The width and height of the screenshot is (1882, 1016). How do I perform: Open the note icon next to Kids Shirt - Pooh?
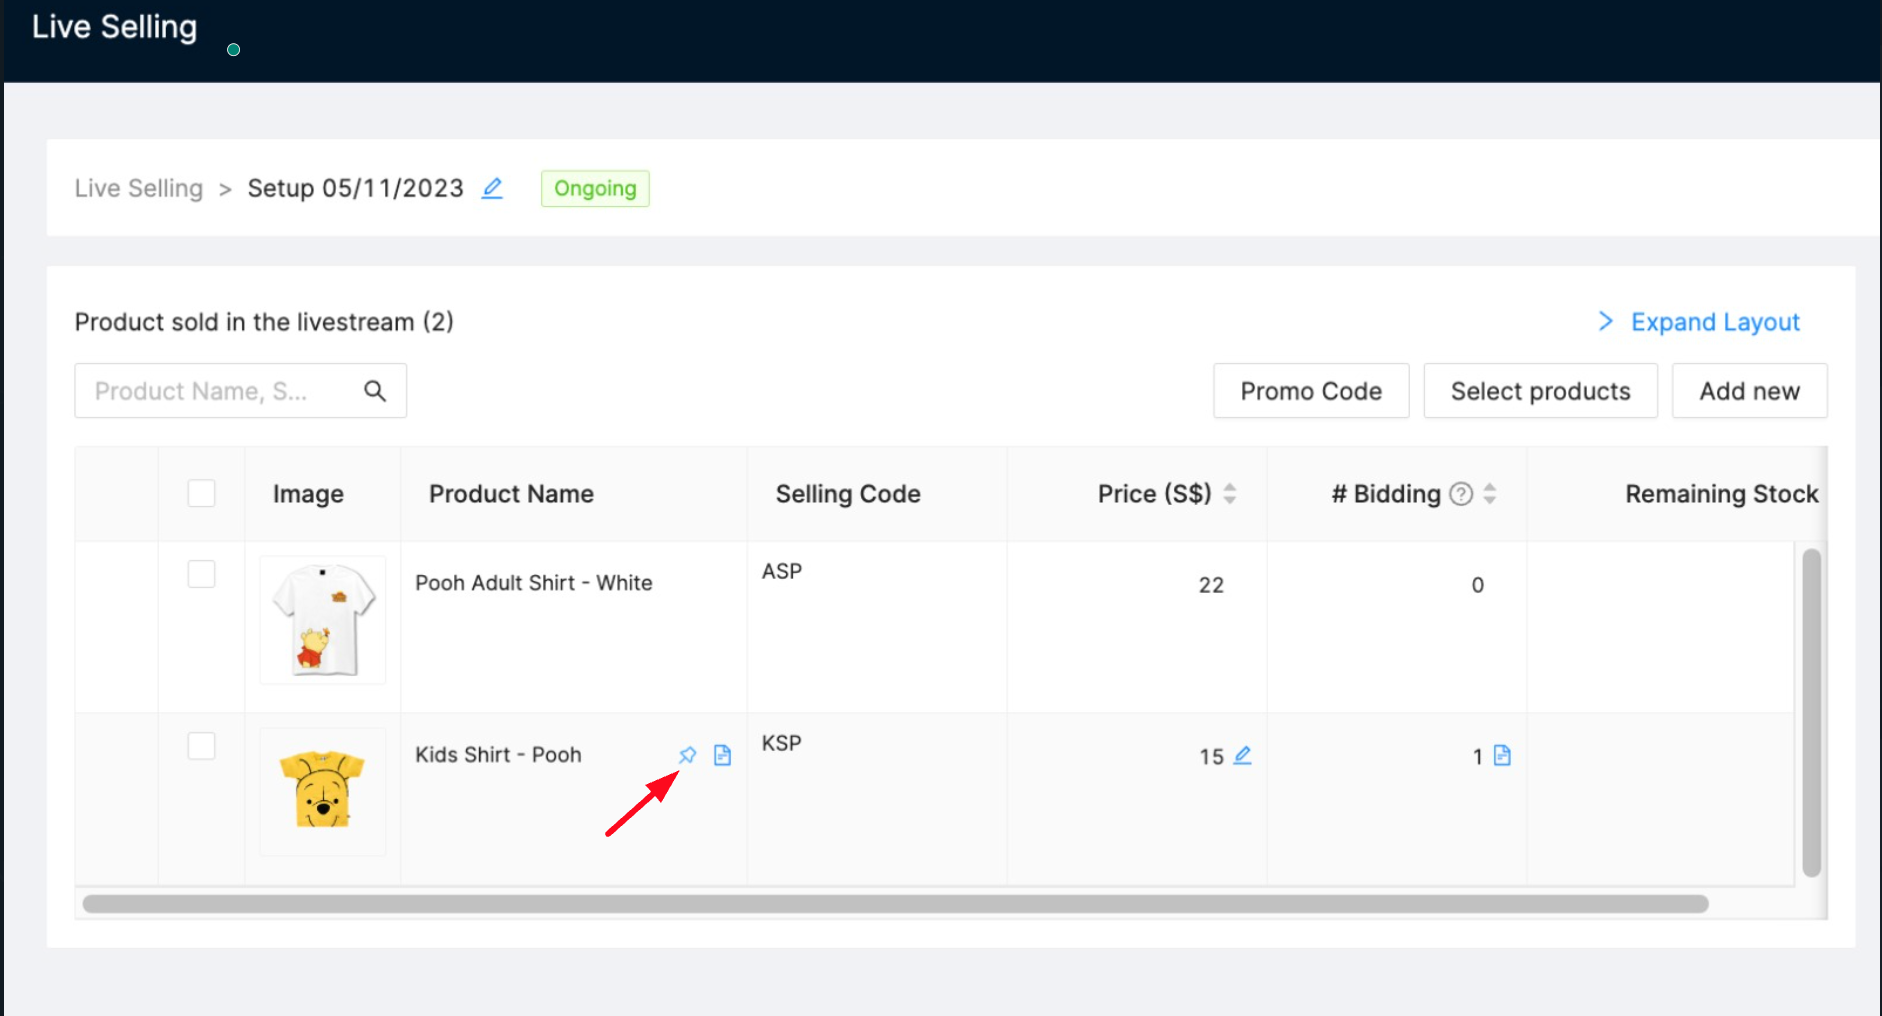pyautogui.click(x=722, y=755)
